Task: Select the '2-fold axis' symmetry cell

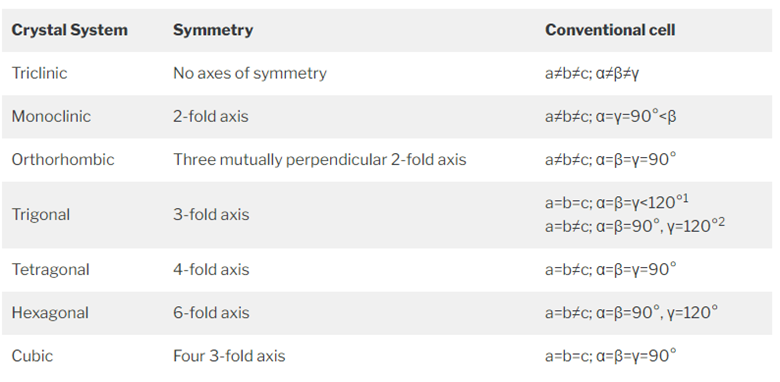Action: pyautogui.click(x=211, y=116)
